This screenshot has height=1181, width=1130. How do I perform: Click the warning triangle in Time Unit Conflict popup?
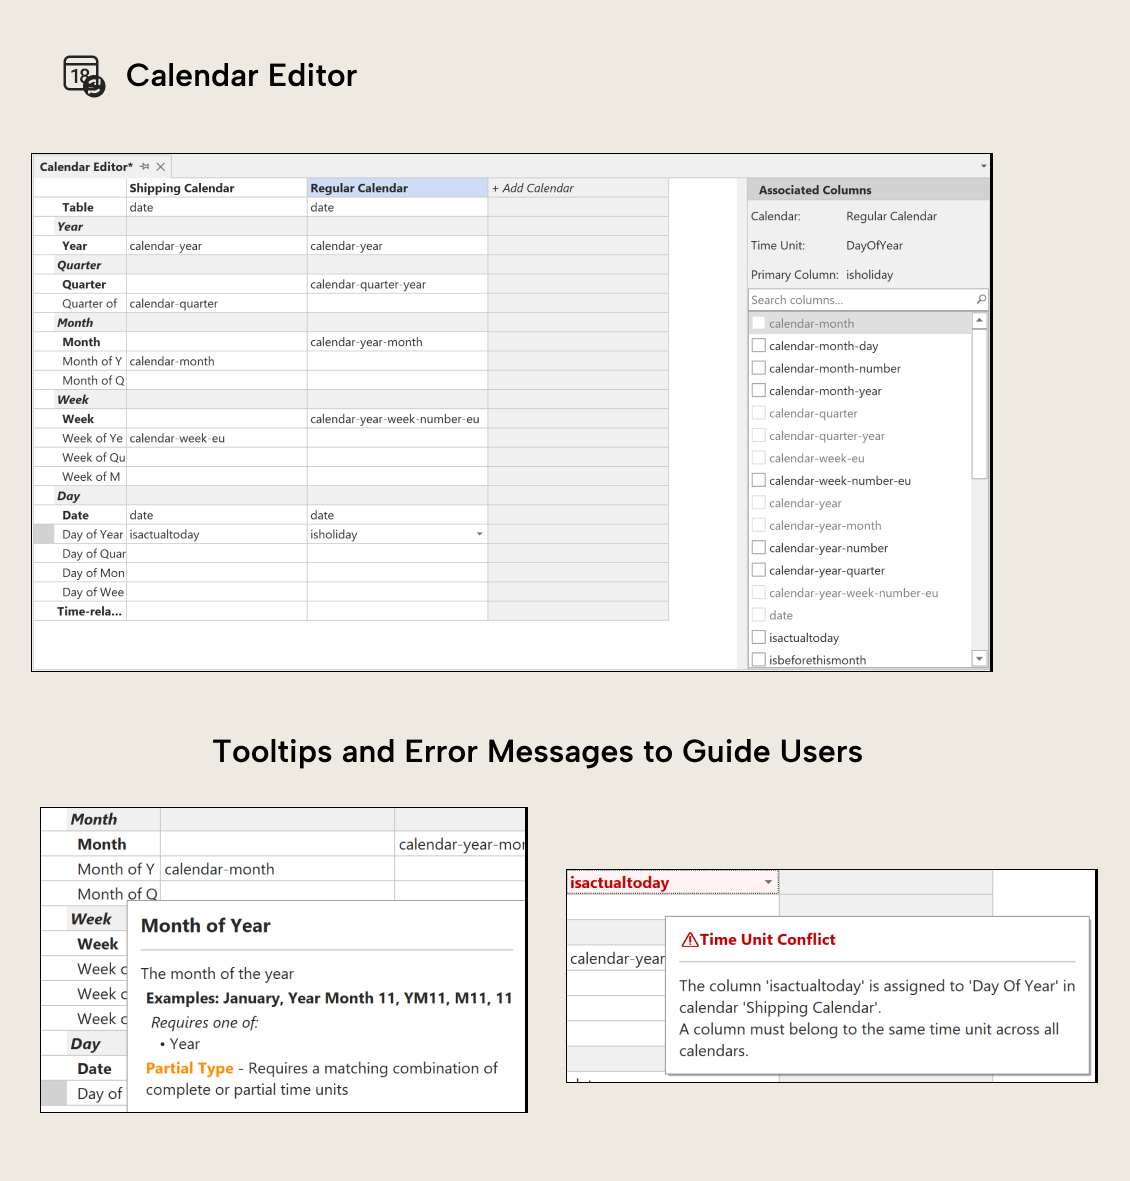tap(690, 938)
